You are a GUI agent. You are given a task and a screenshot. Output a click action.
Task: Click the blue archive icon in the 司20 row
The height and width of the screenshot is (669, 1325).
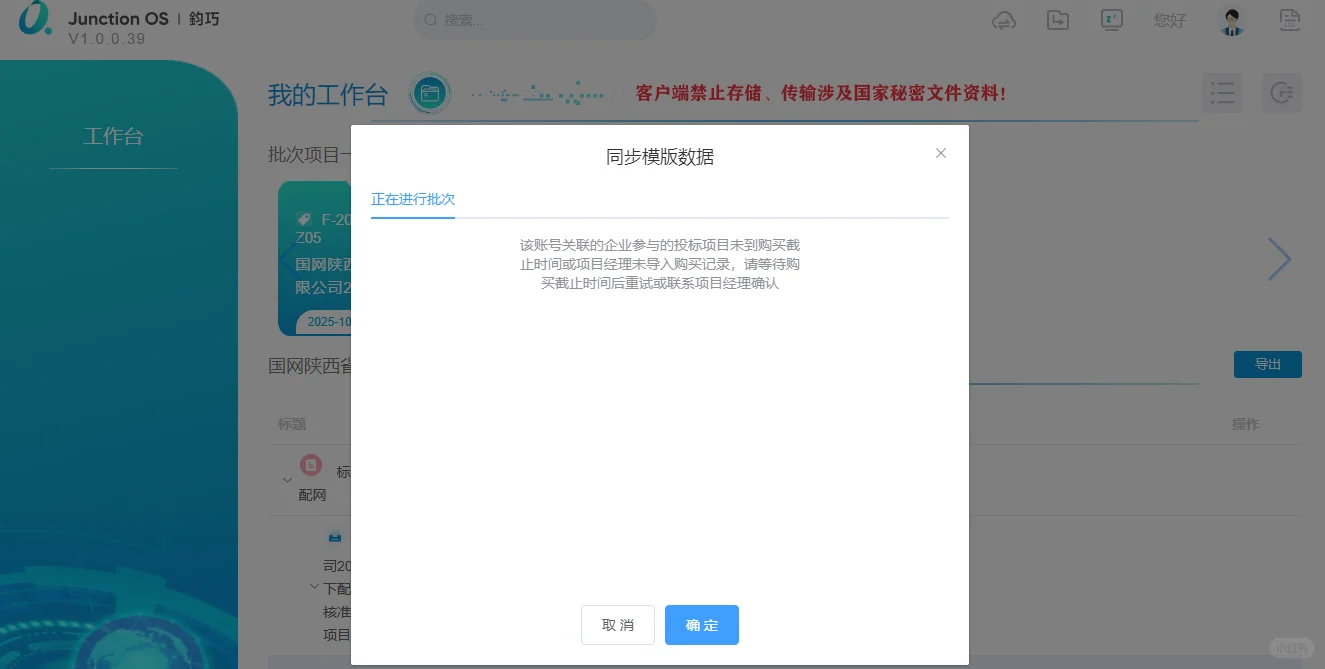pyautogui.click(x=335, y=536)
